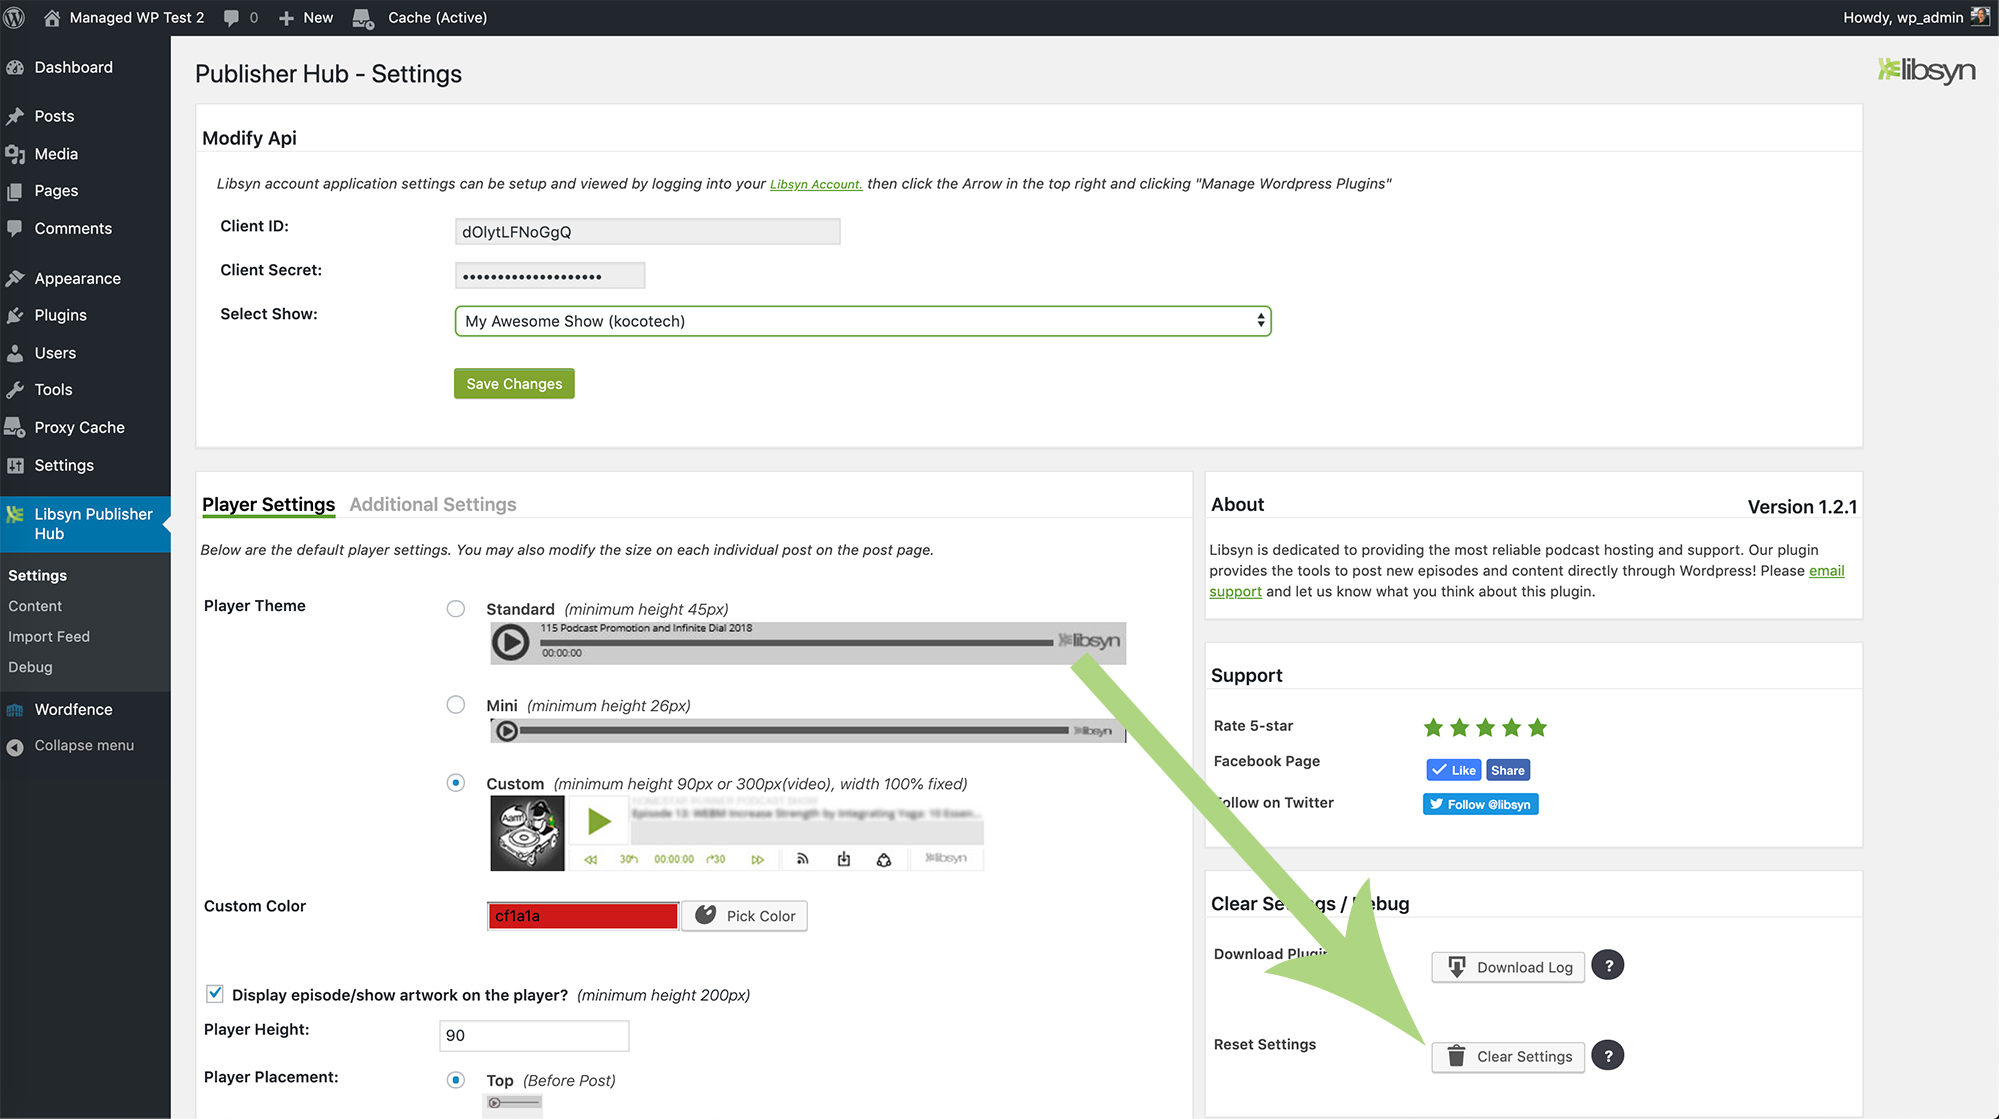The image size is (2000, 1119).
Task: Select the Mini player theme radio
Action: pyautogui.click(x=456, y=705)
